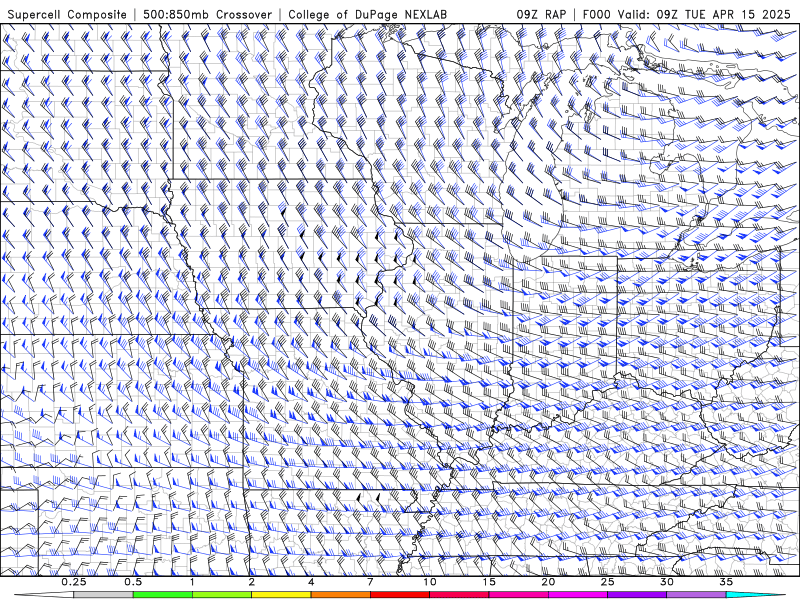This screenshot has height=600, width=800.
Task: Select the light purple 30–35 color segment
Action: click(x=696, y=595)
